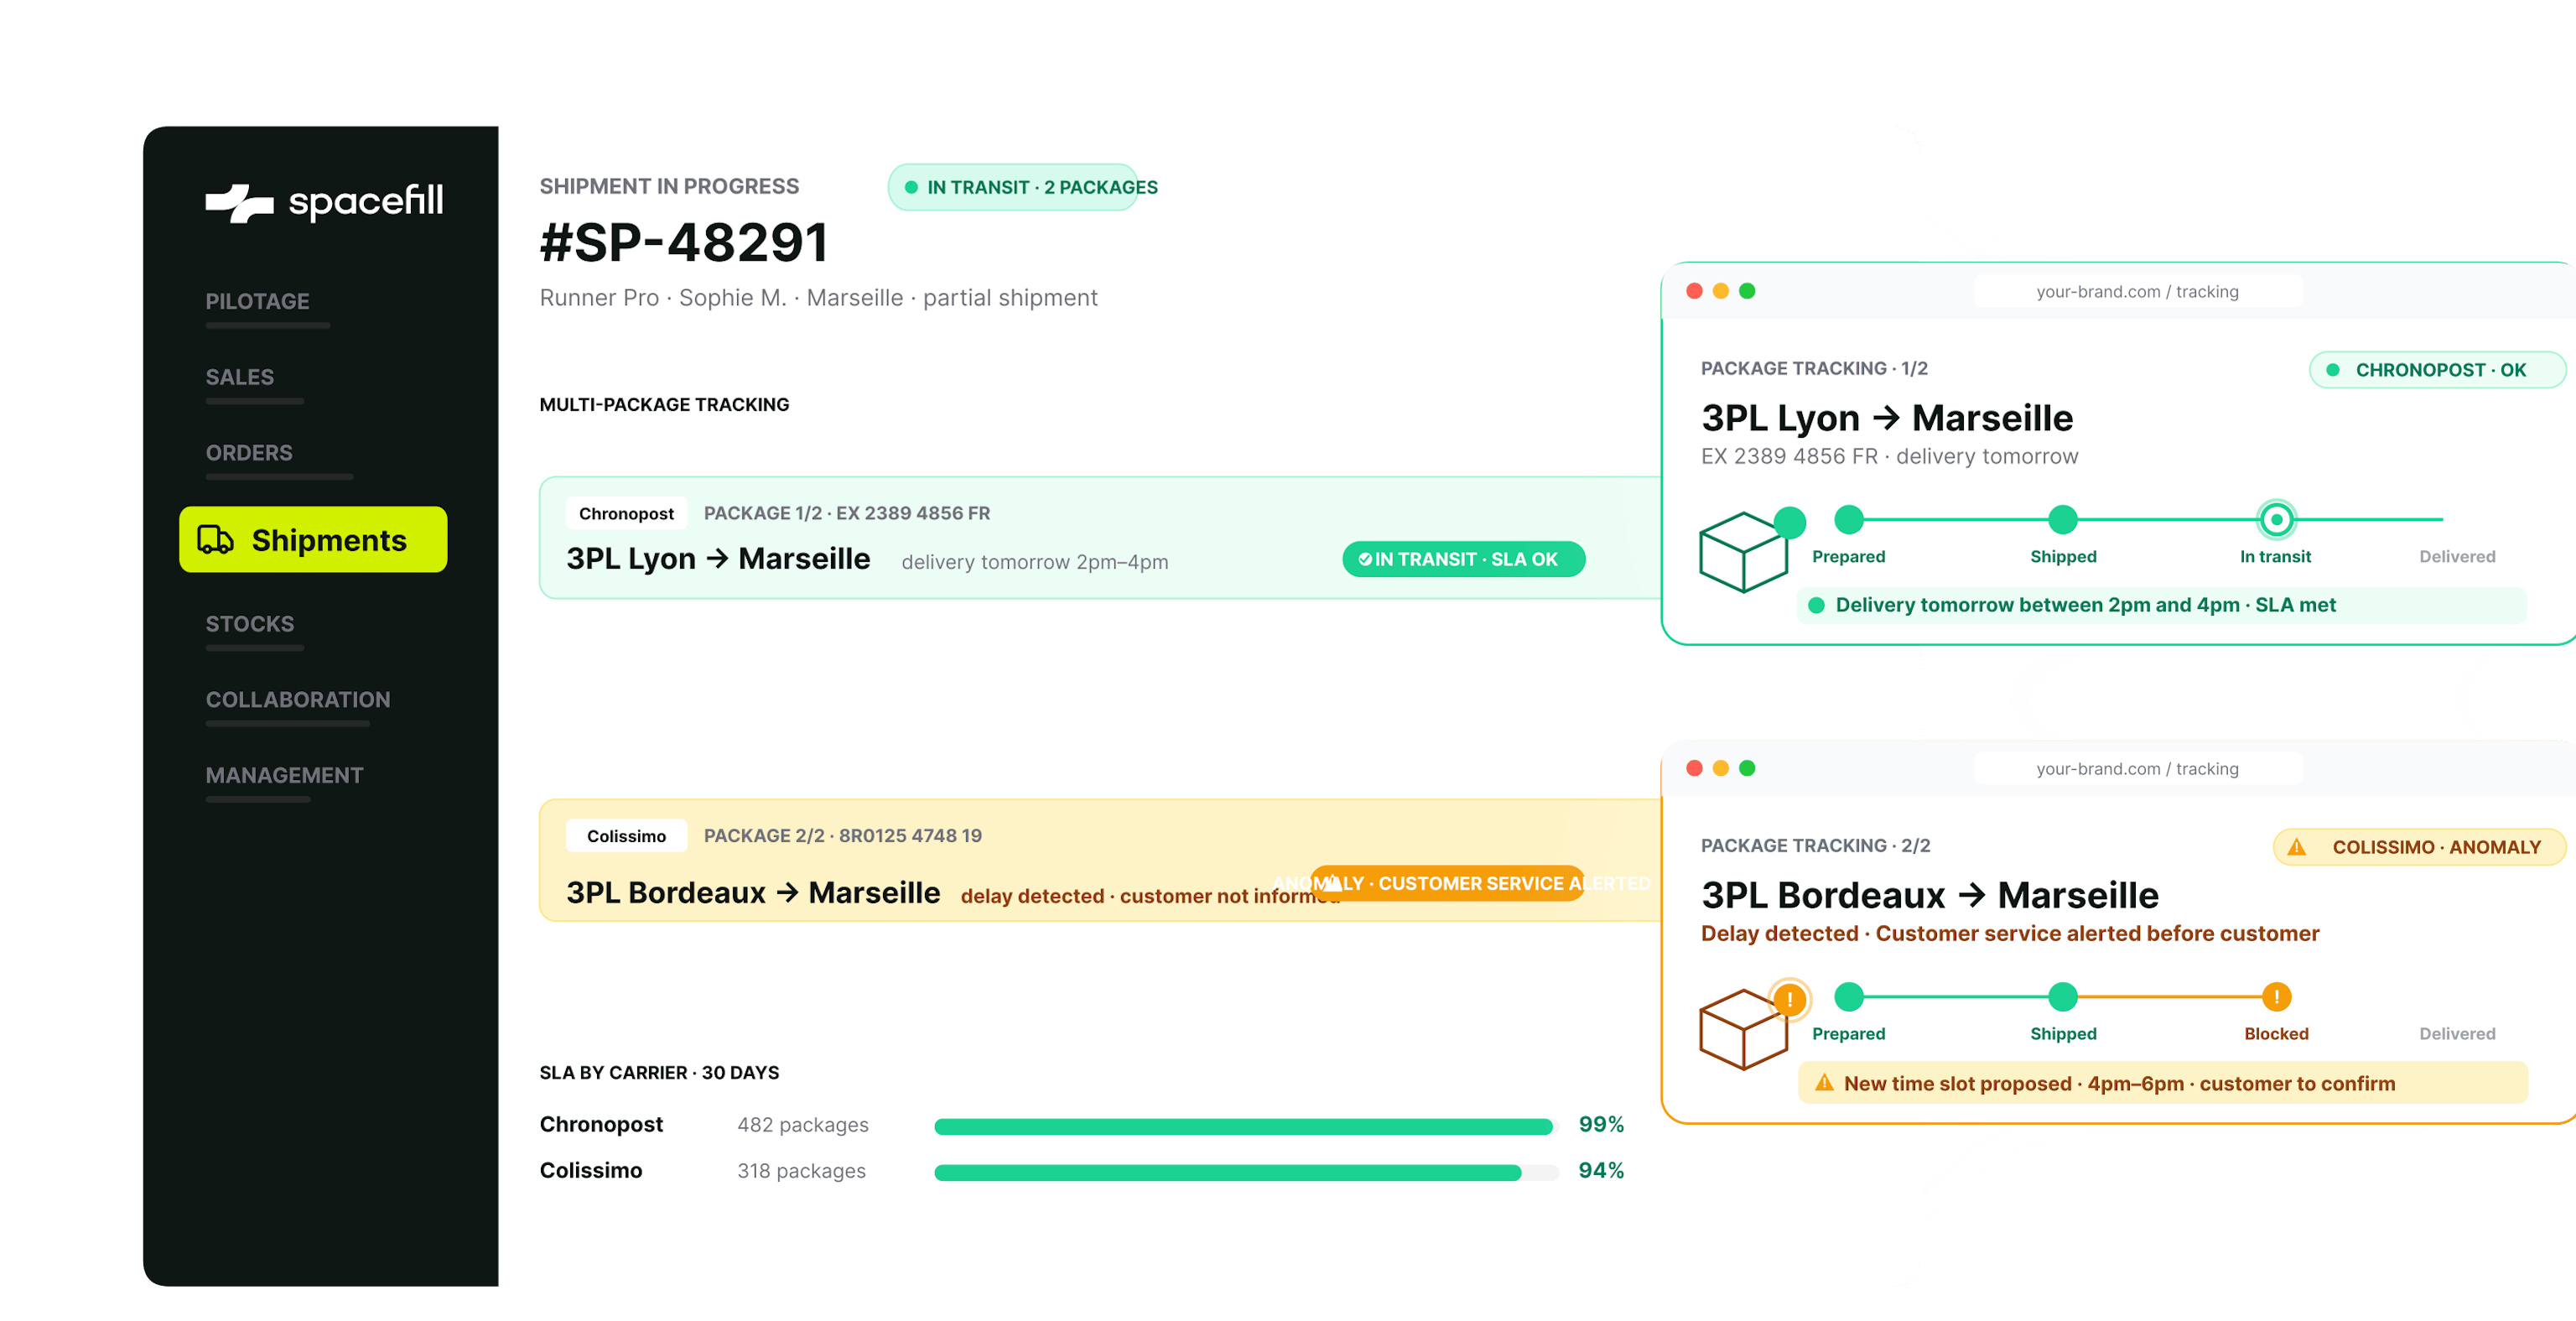Click warning icon beside new time slot message

click(x=1824, y=1083)
